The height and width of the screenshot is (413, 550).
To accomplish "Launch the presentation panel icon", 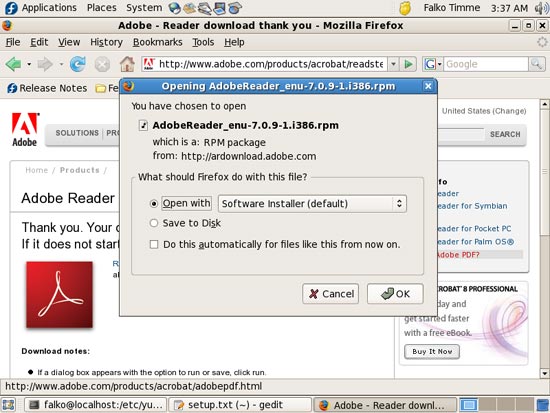I will coord(220,8).
